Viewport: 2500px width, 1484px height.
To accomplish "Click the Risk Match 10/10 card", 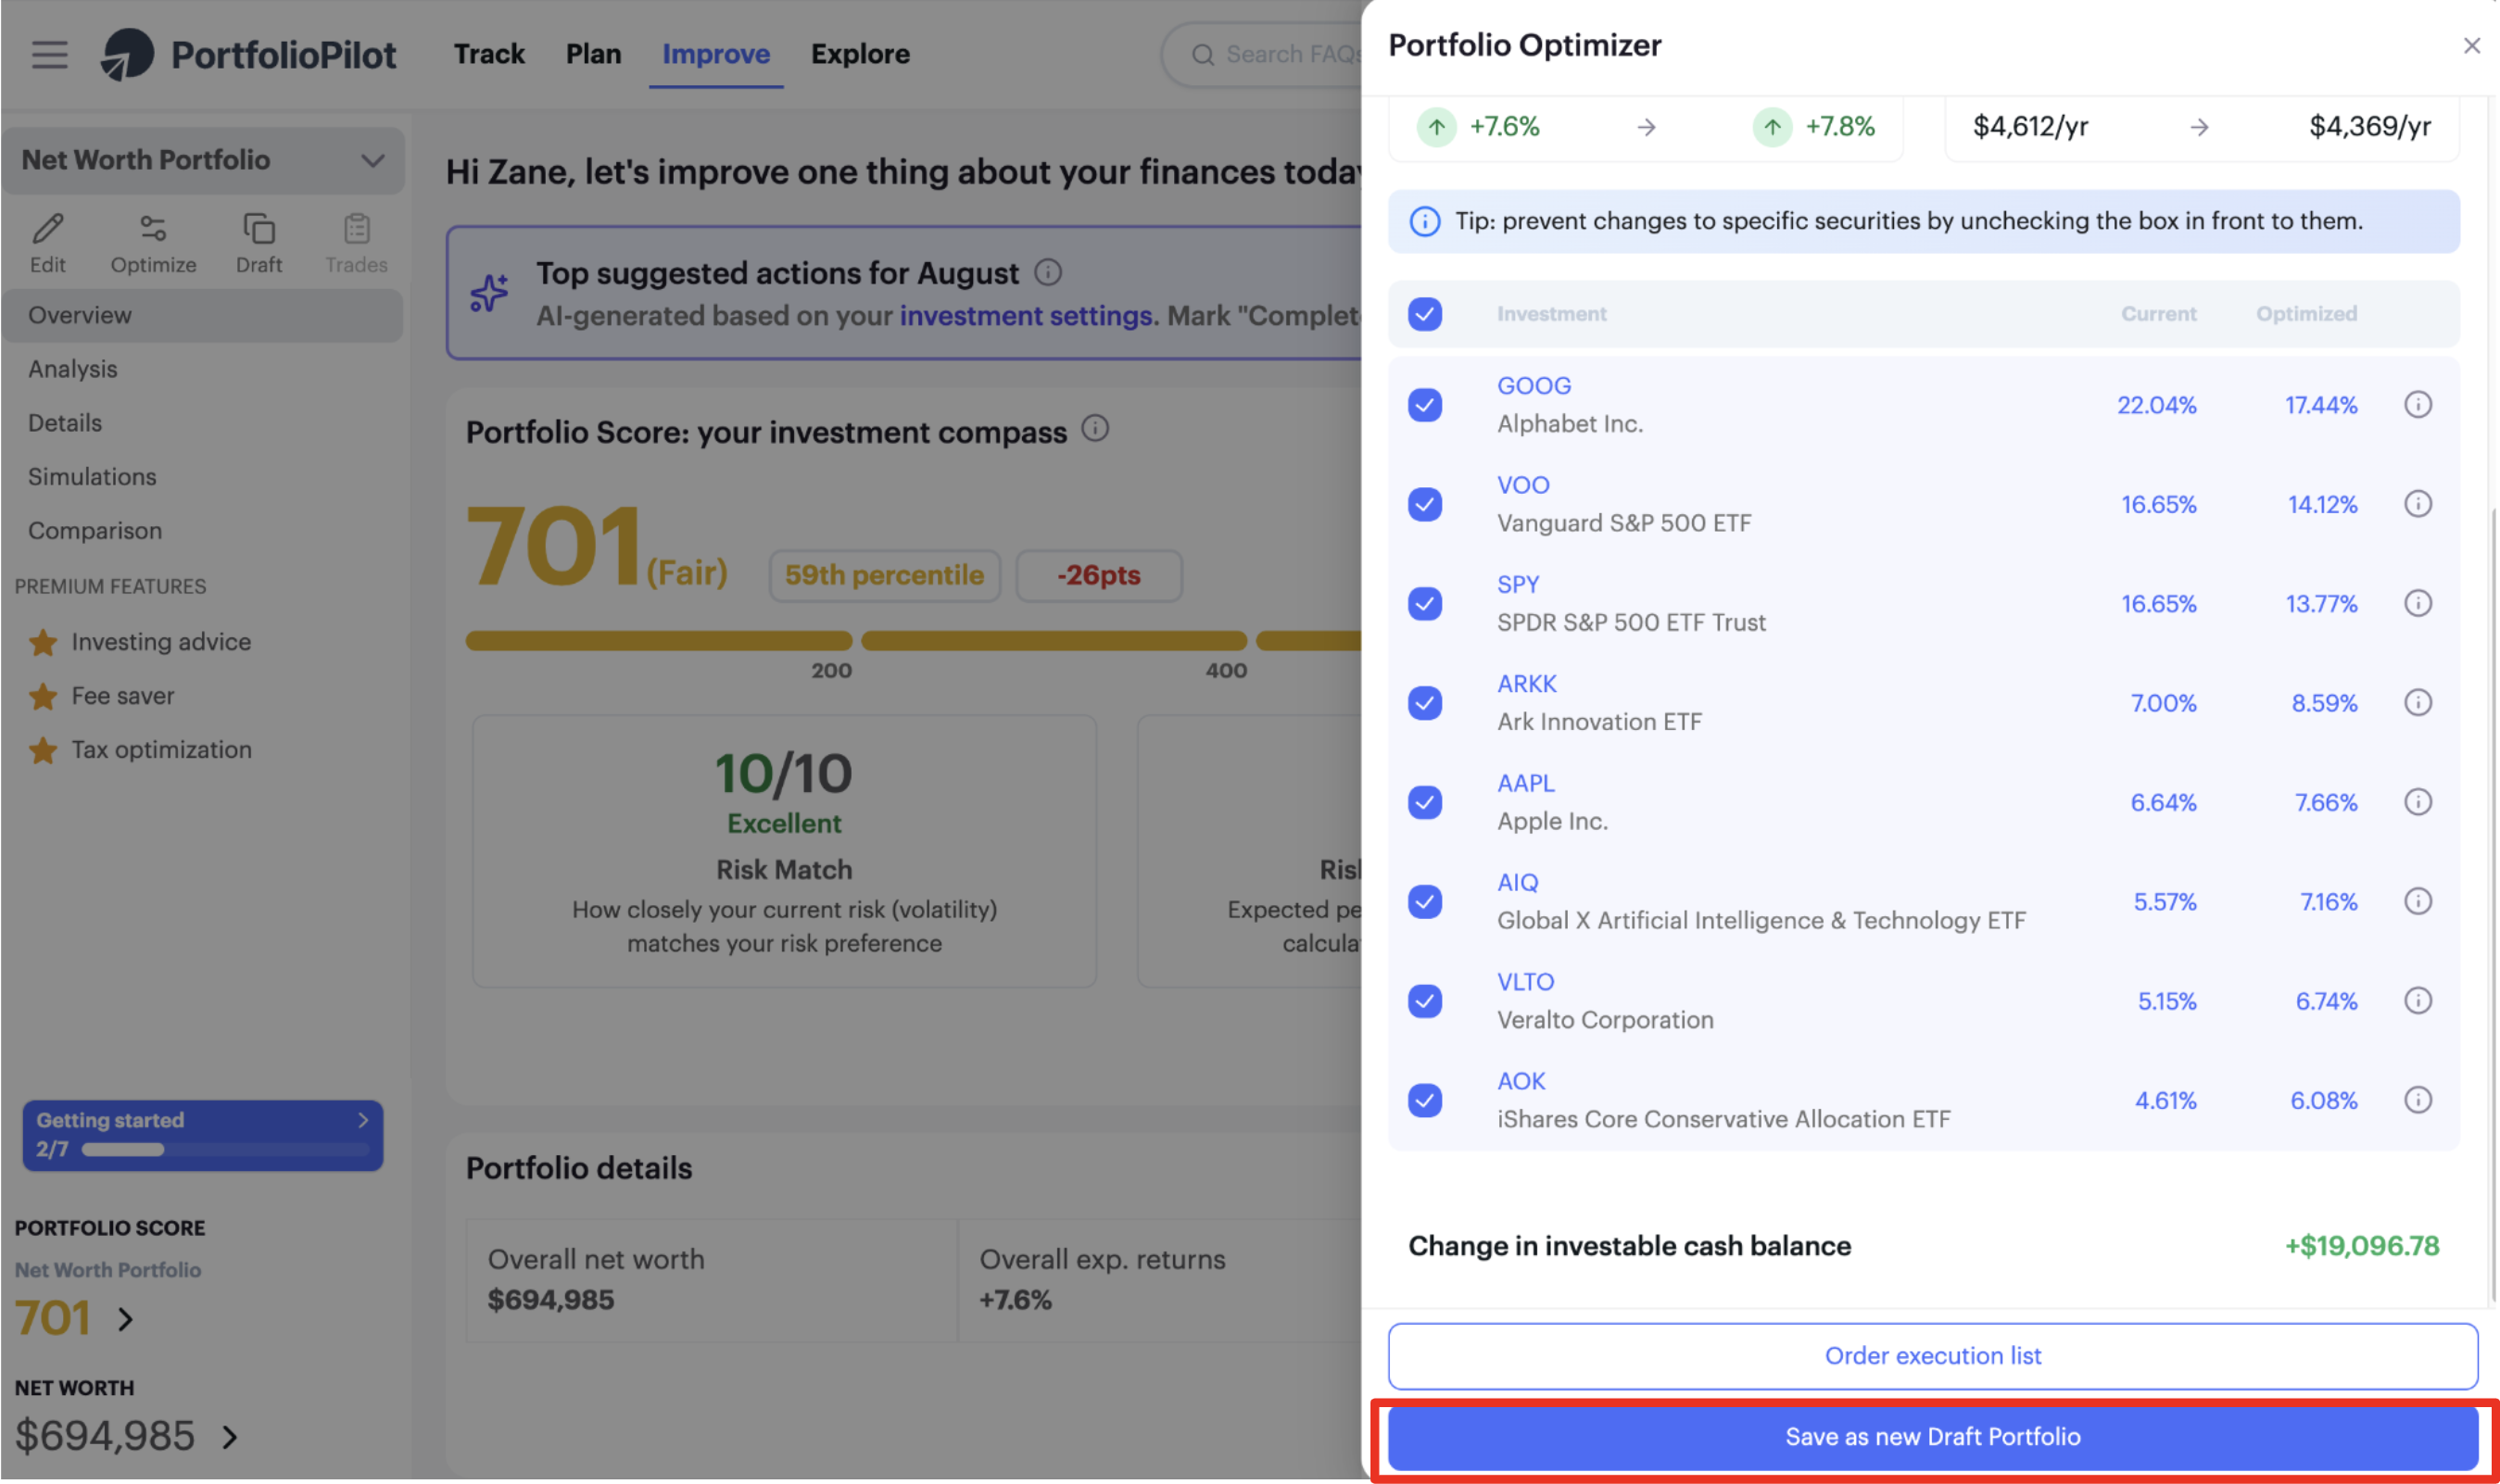I will coord(784,851).
